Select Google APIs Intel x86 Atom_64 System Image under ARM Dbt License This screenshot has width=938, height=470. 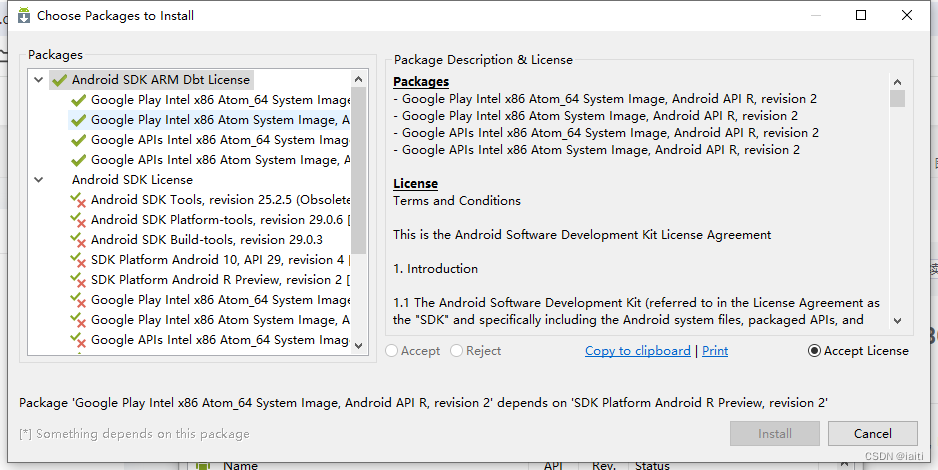point(220,140)
